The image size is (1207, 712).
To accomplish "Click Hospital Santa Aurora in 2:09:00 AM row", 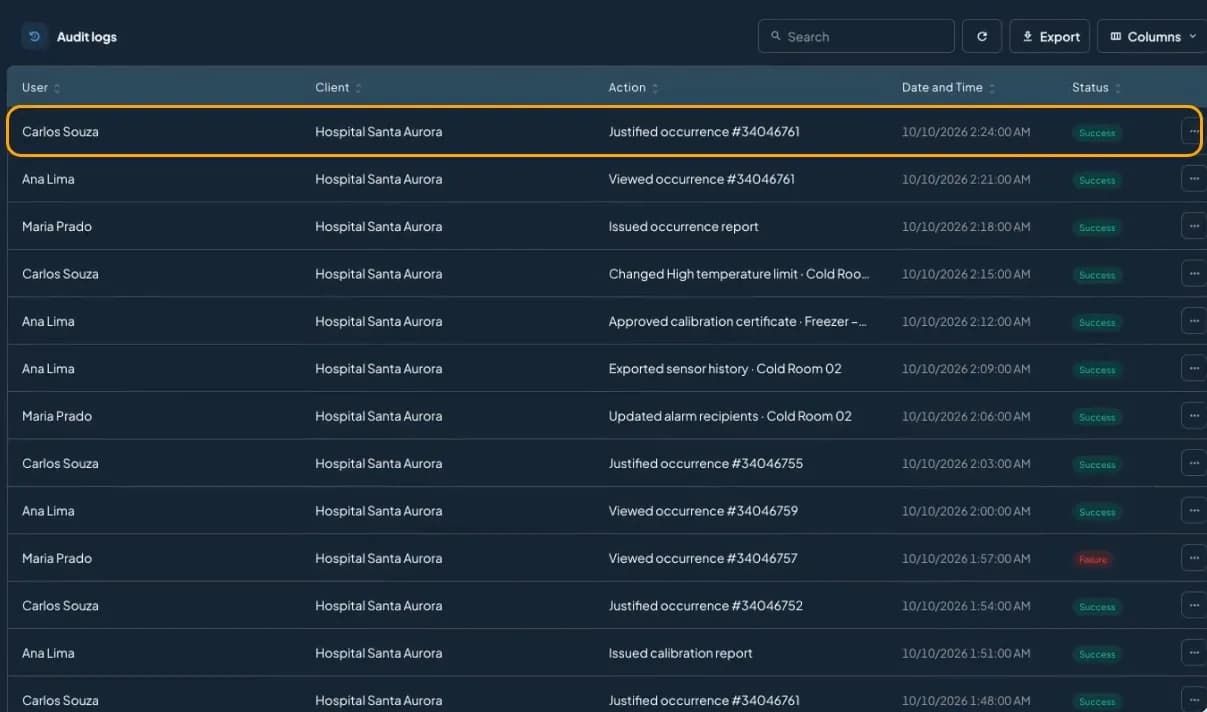I will coord(378,368).
